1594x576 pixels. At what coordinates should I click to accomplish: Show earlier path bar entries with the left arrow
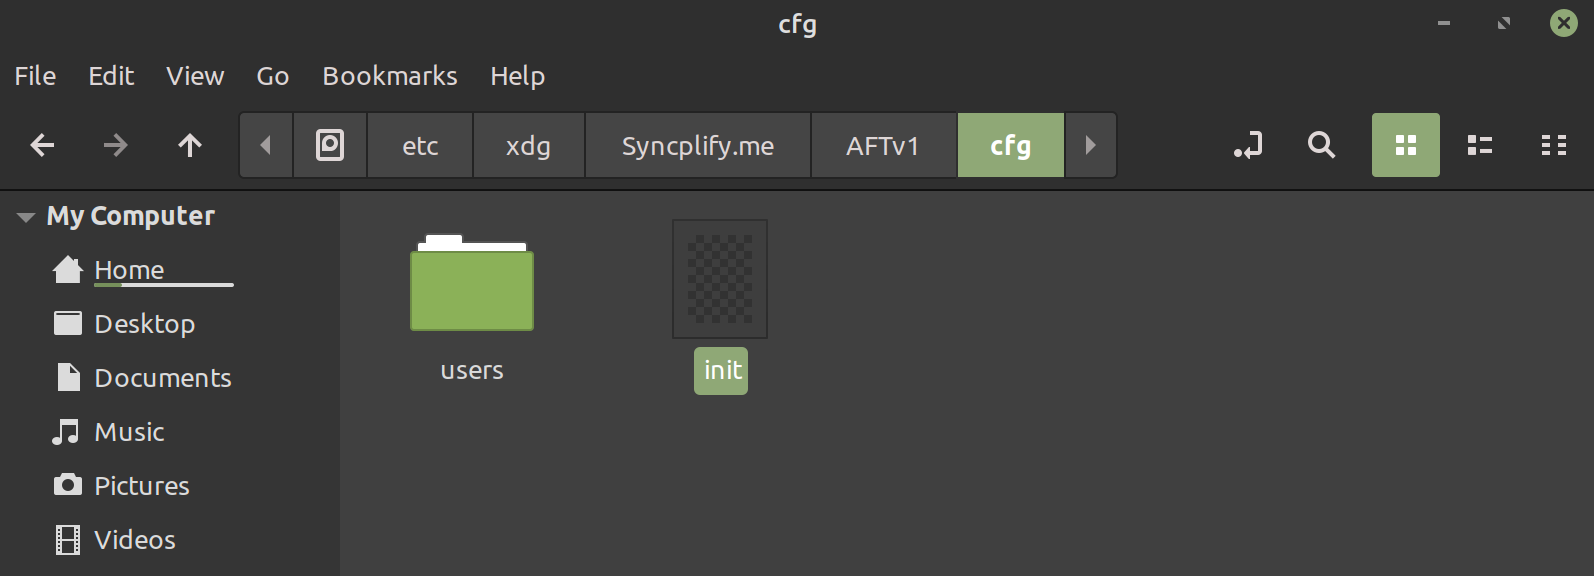(x=266, y=145)
